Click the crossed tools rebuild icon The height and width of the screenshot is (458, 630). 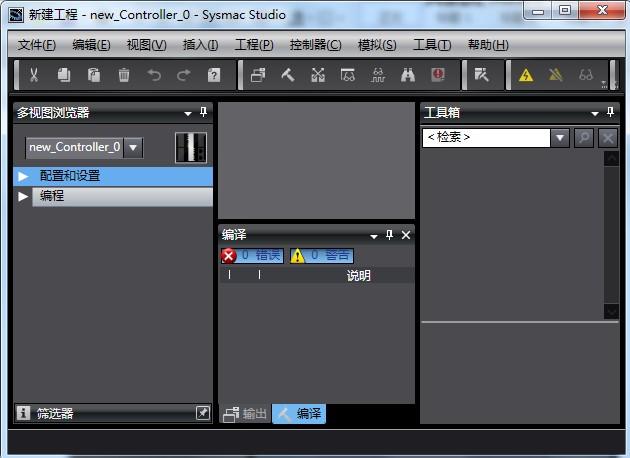click(318, 75)
